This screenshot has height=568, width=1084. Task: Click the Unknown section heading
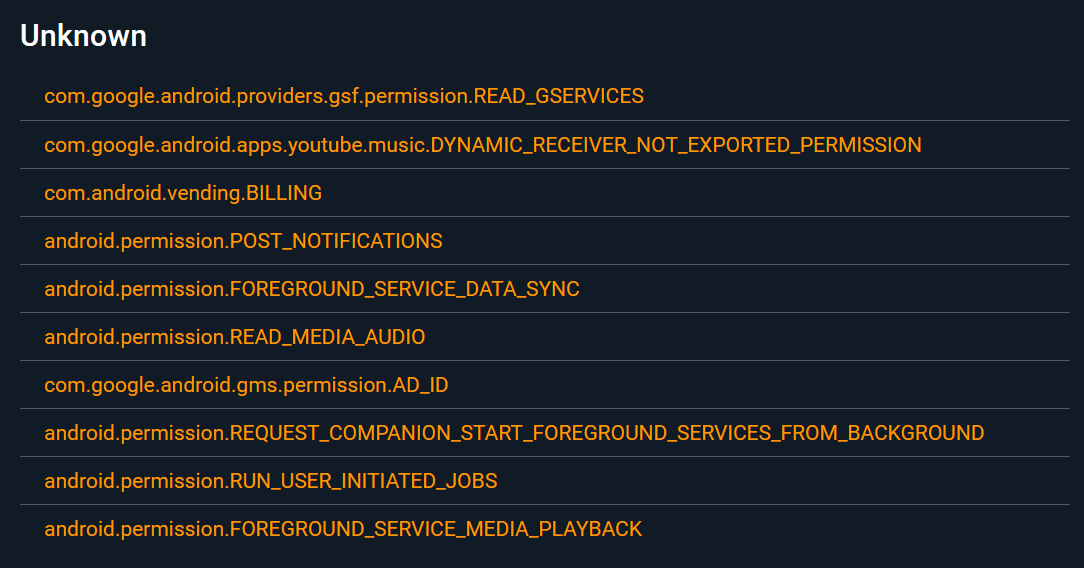click(x=83, y=36)
